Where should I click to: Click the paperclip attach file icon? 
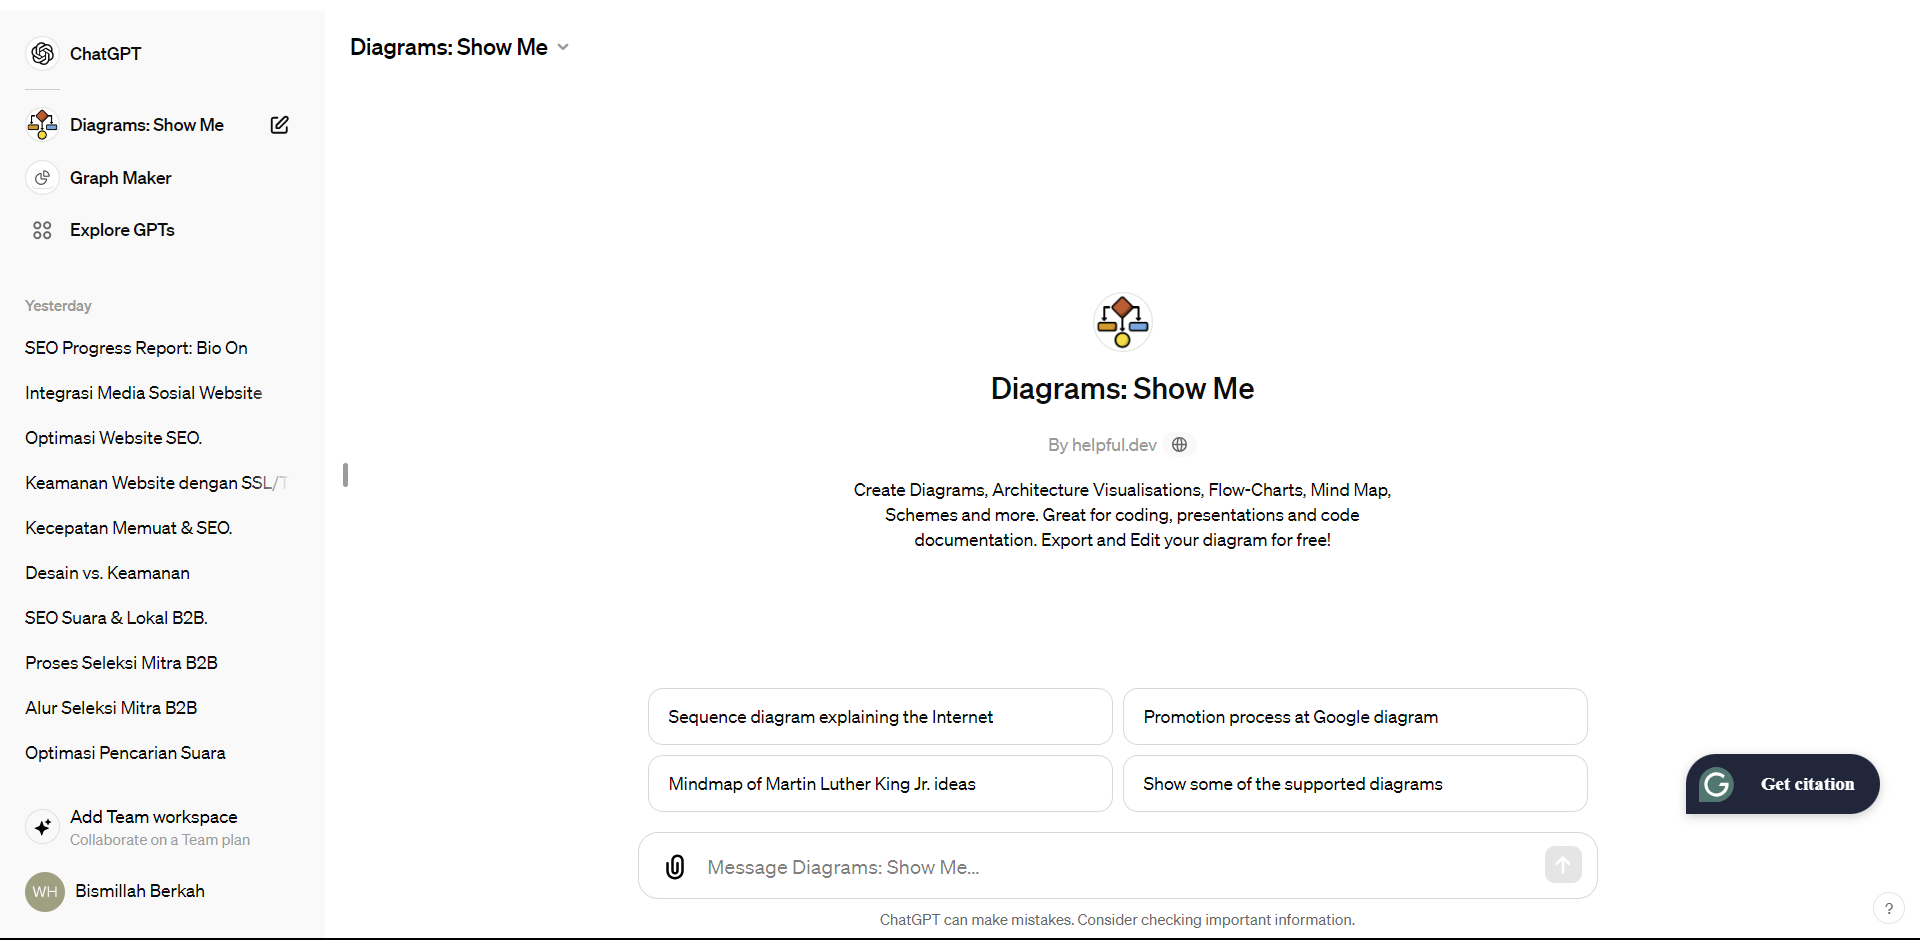pos(675,867)
